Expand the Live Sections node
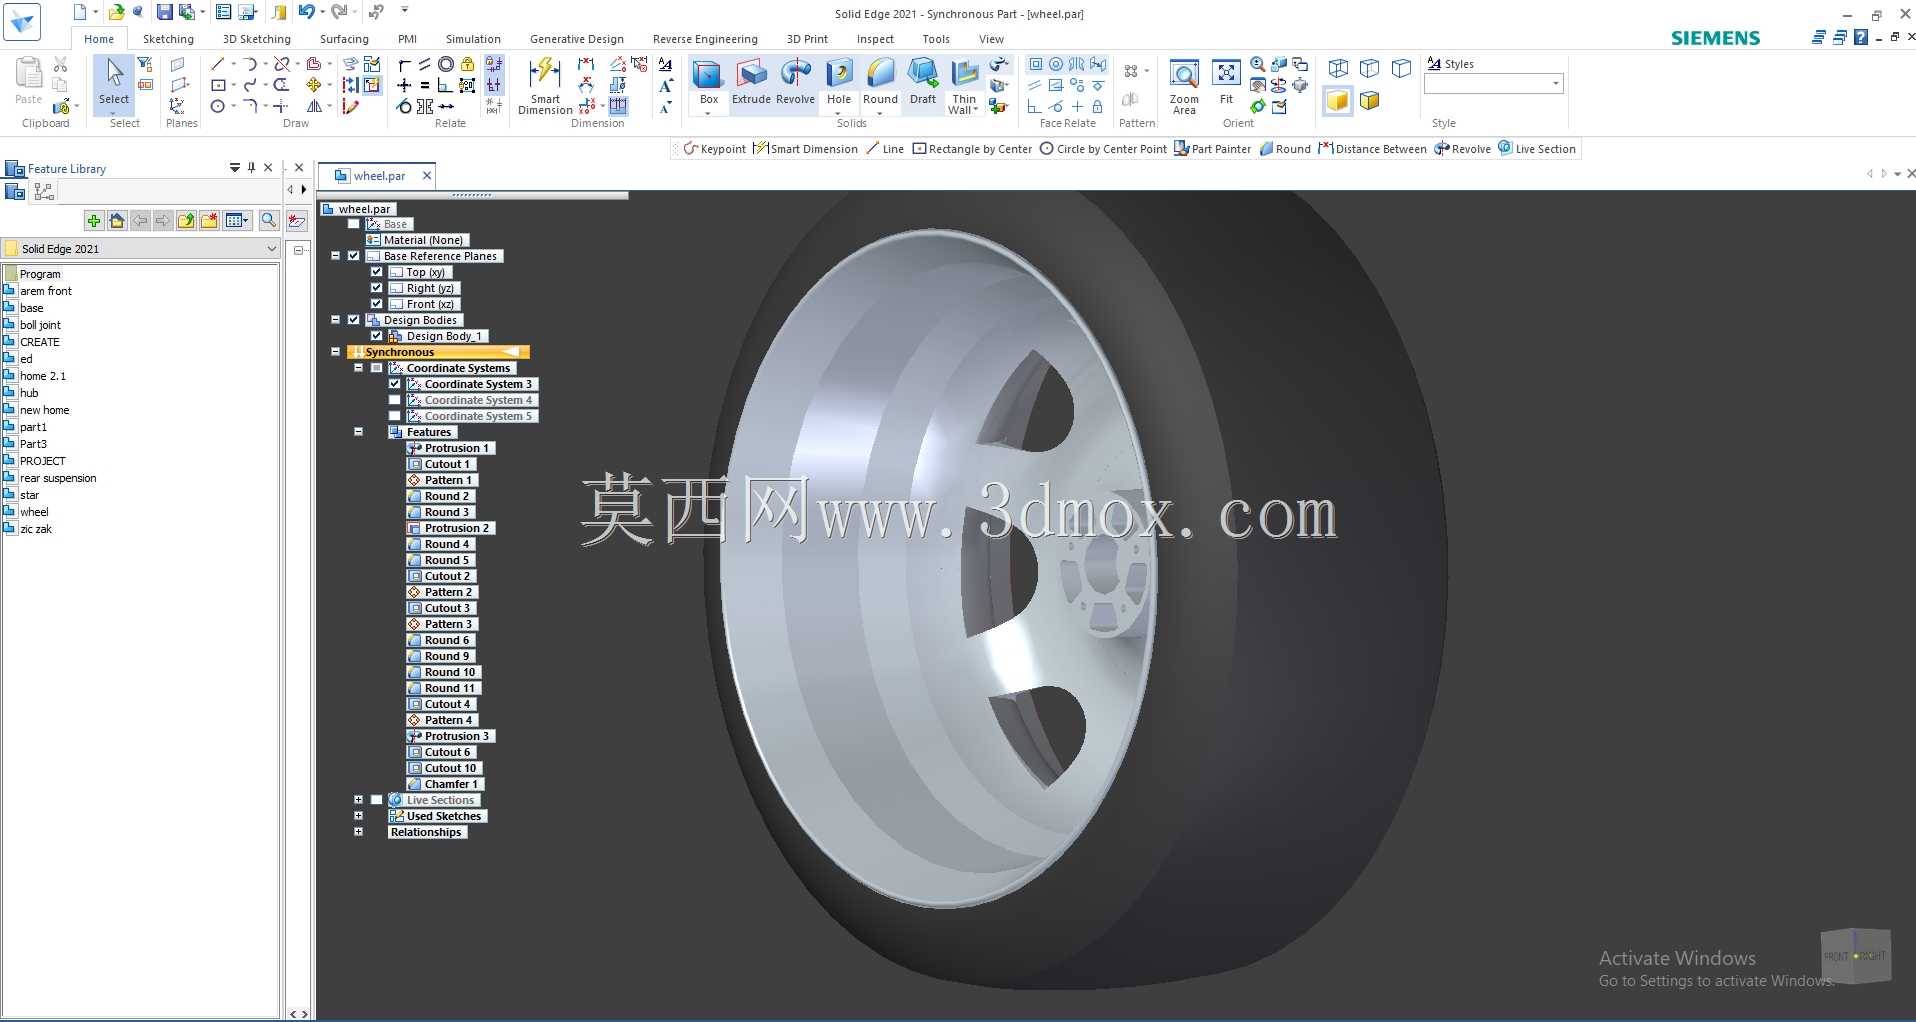Image resolution: width=1916 pixels, height=1022 pixels. pyautogui.click(x=358, y=800)
